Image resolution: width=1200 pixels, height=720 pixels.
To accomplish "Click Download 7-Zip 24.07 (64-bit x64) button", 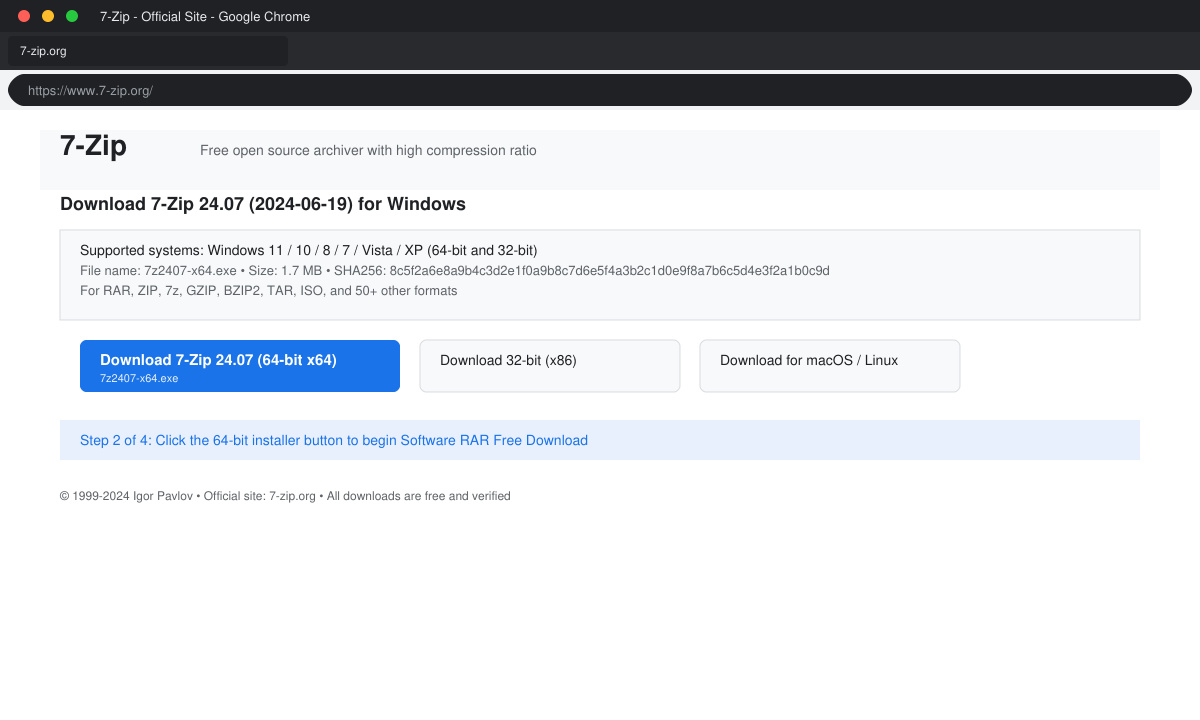I will click(240, 366).
